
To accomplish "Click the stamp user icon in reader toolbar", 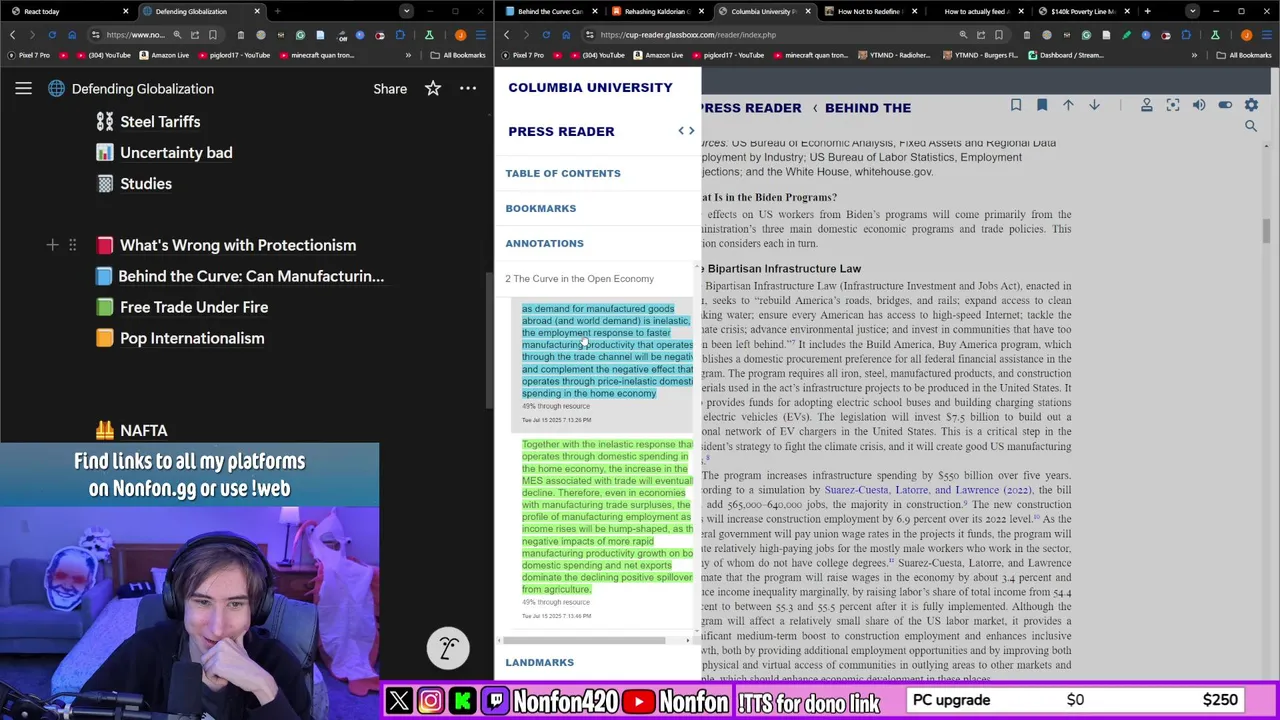I will (x=1147, y=105).
